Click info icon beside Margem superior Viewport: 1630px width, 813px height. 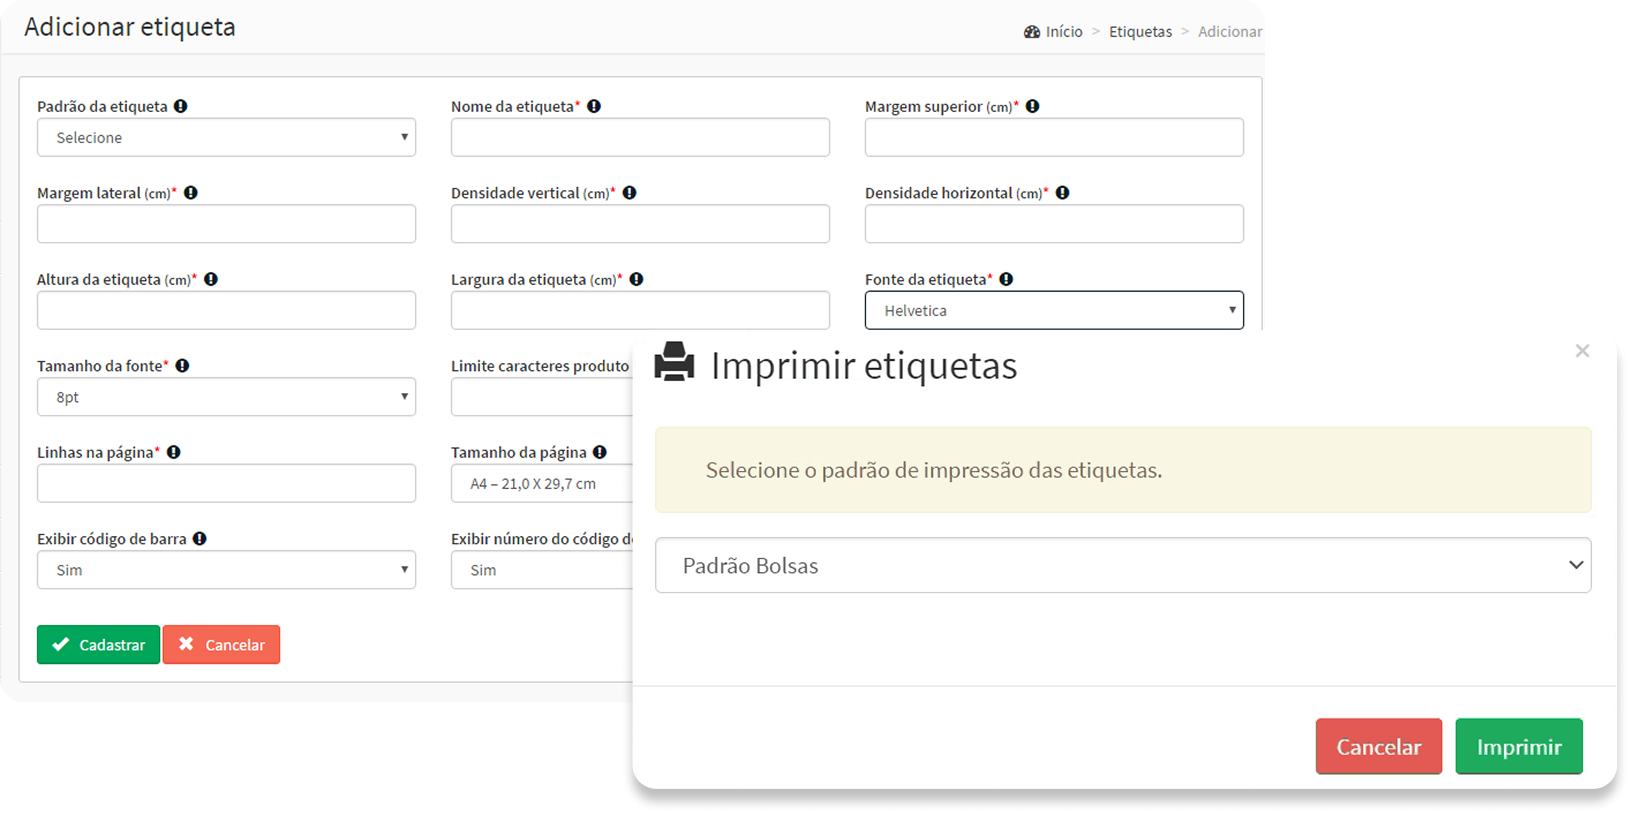coord(1033,106)
